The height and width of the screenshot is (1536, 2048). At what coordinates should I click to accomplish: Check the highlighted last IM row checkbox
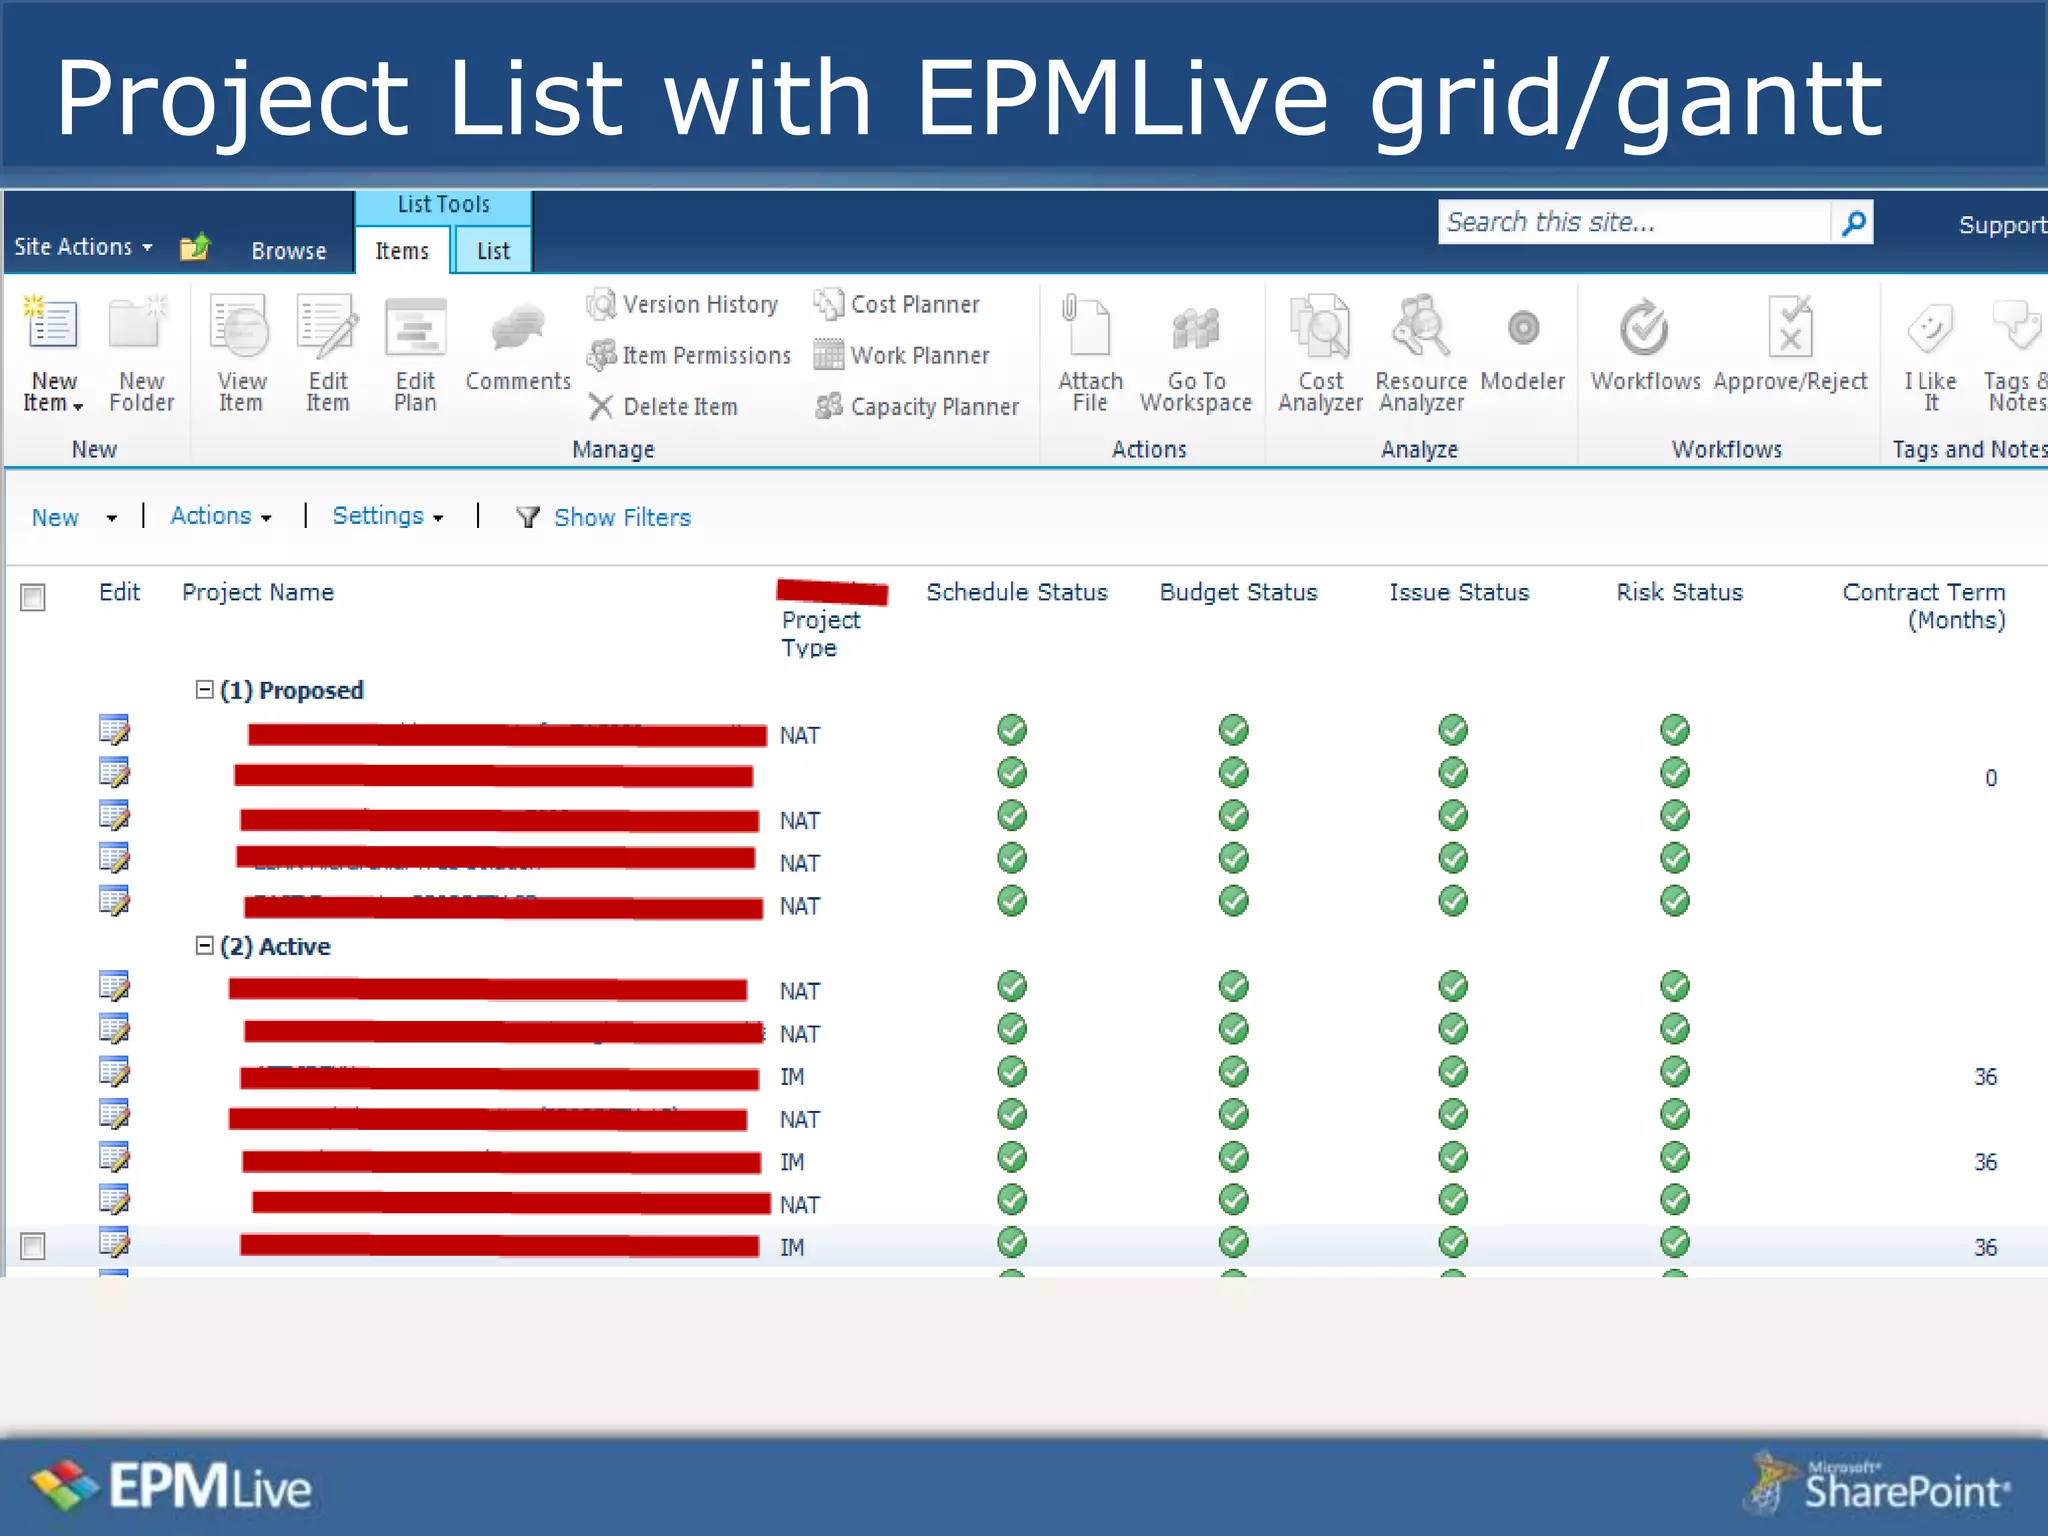point(33,1246)
